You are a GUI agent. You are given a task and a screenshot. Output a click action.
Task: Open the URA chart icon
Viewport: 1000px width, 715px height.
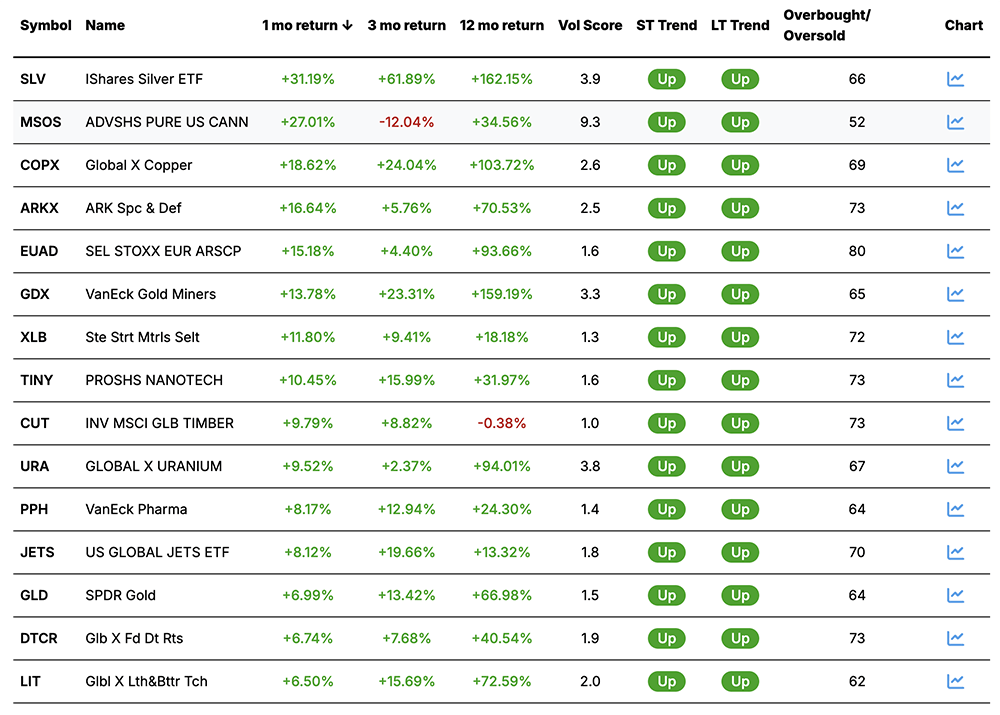click(x=955, y=466)
